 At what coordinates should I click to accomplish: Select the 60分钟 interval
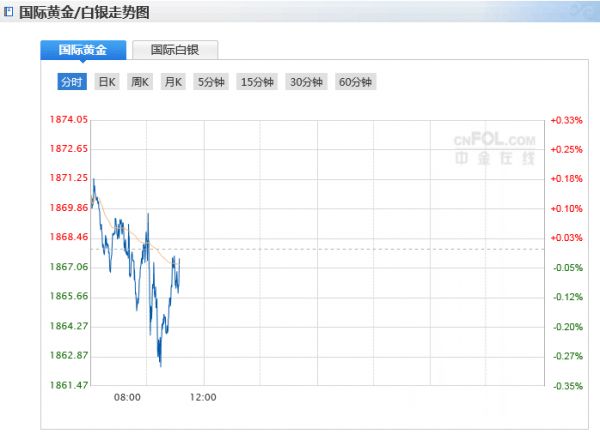(355, 81)
